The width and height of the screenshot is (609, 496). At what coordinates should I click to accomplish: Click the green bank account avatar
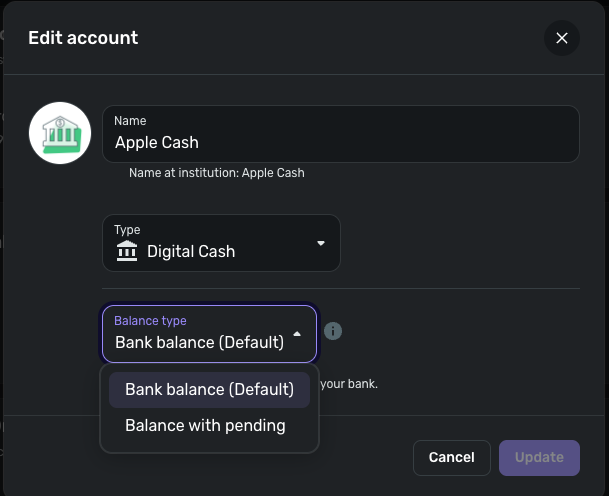point(61,133)
